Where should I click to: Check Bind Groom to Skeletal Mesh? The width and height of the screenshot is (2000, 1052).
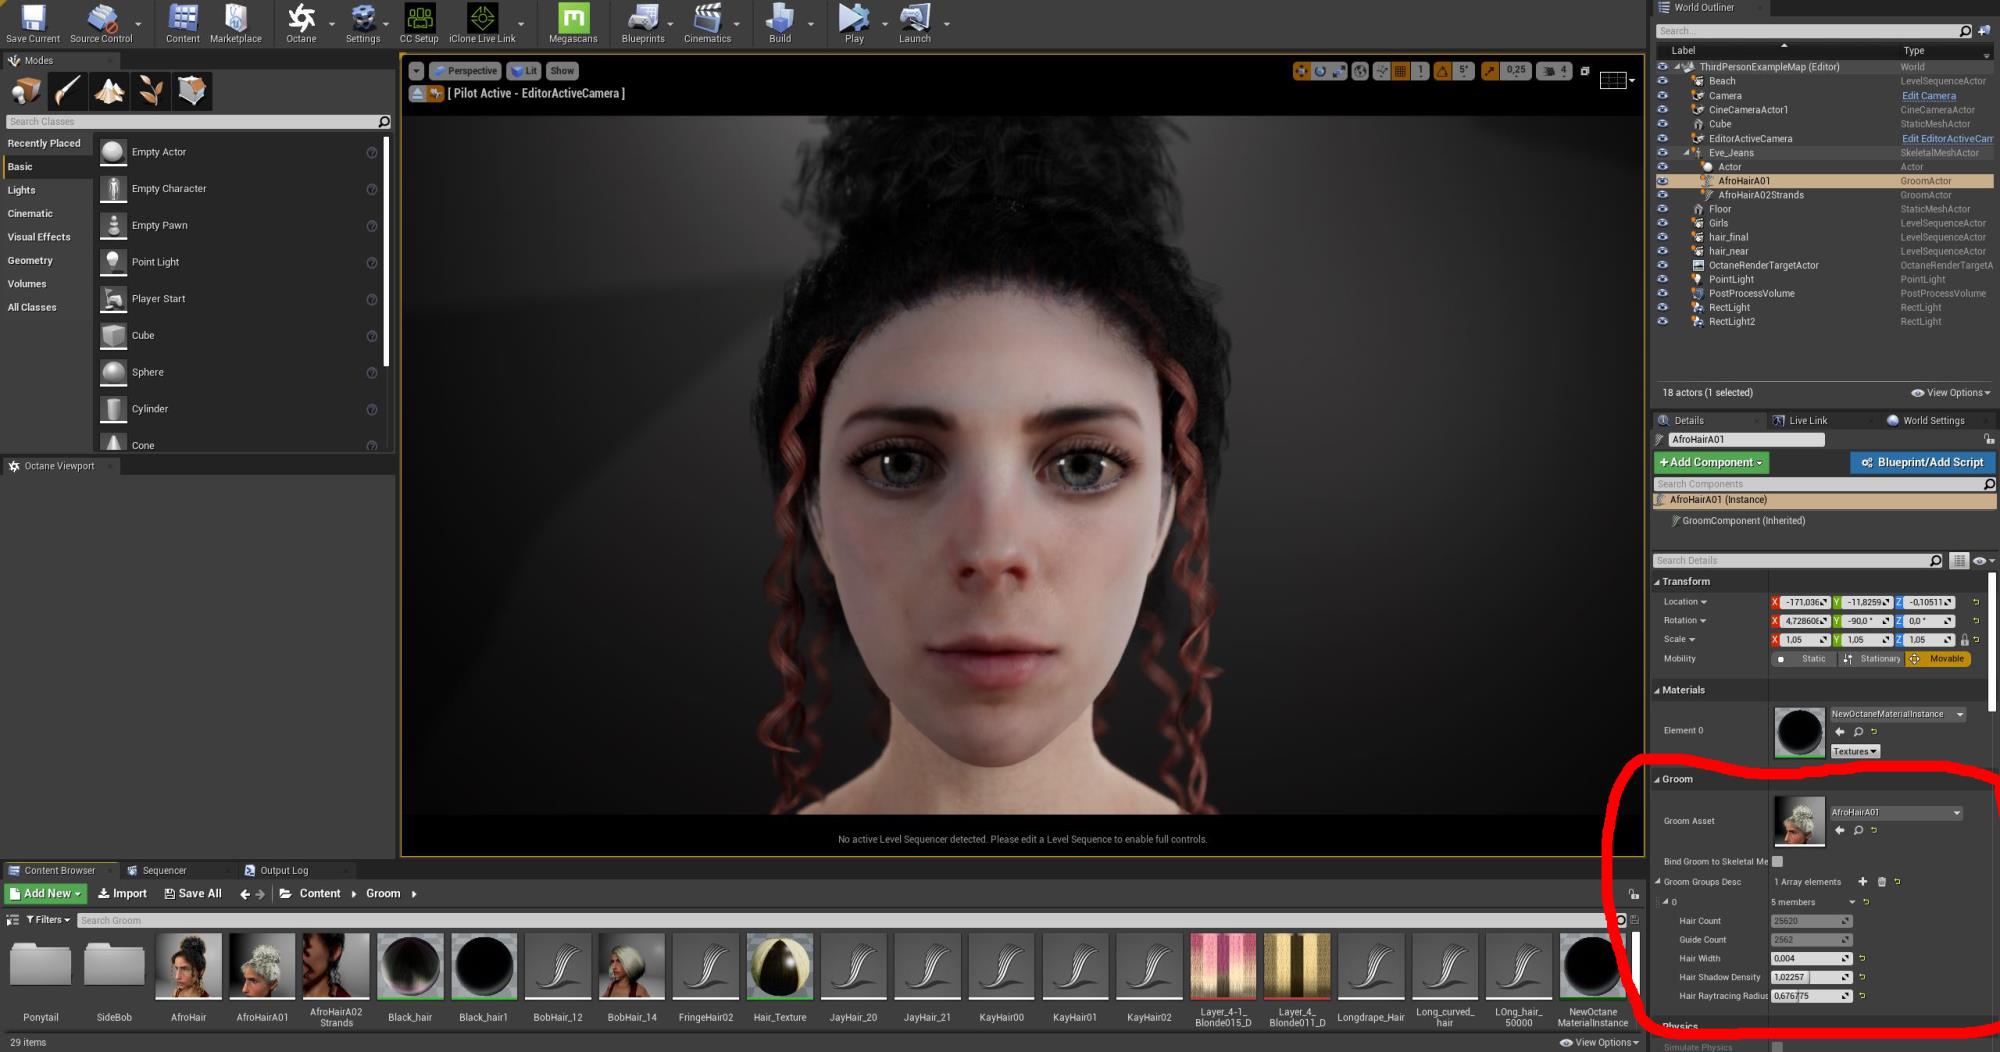tap(1777, 861)
